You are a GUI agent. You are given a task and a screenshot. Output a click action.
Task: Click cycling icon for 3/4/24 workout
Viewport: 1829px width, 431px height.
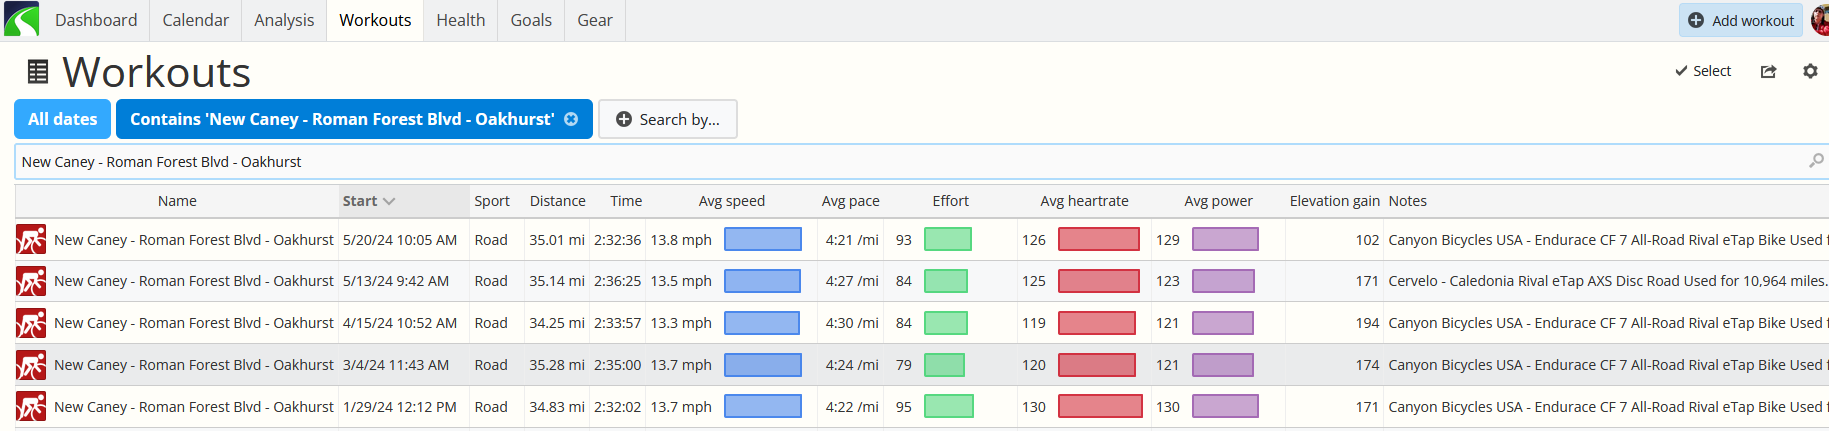[x=31, y=365]
